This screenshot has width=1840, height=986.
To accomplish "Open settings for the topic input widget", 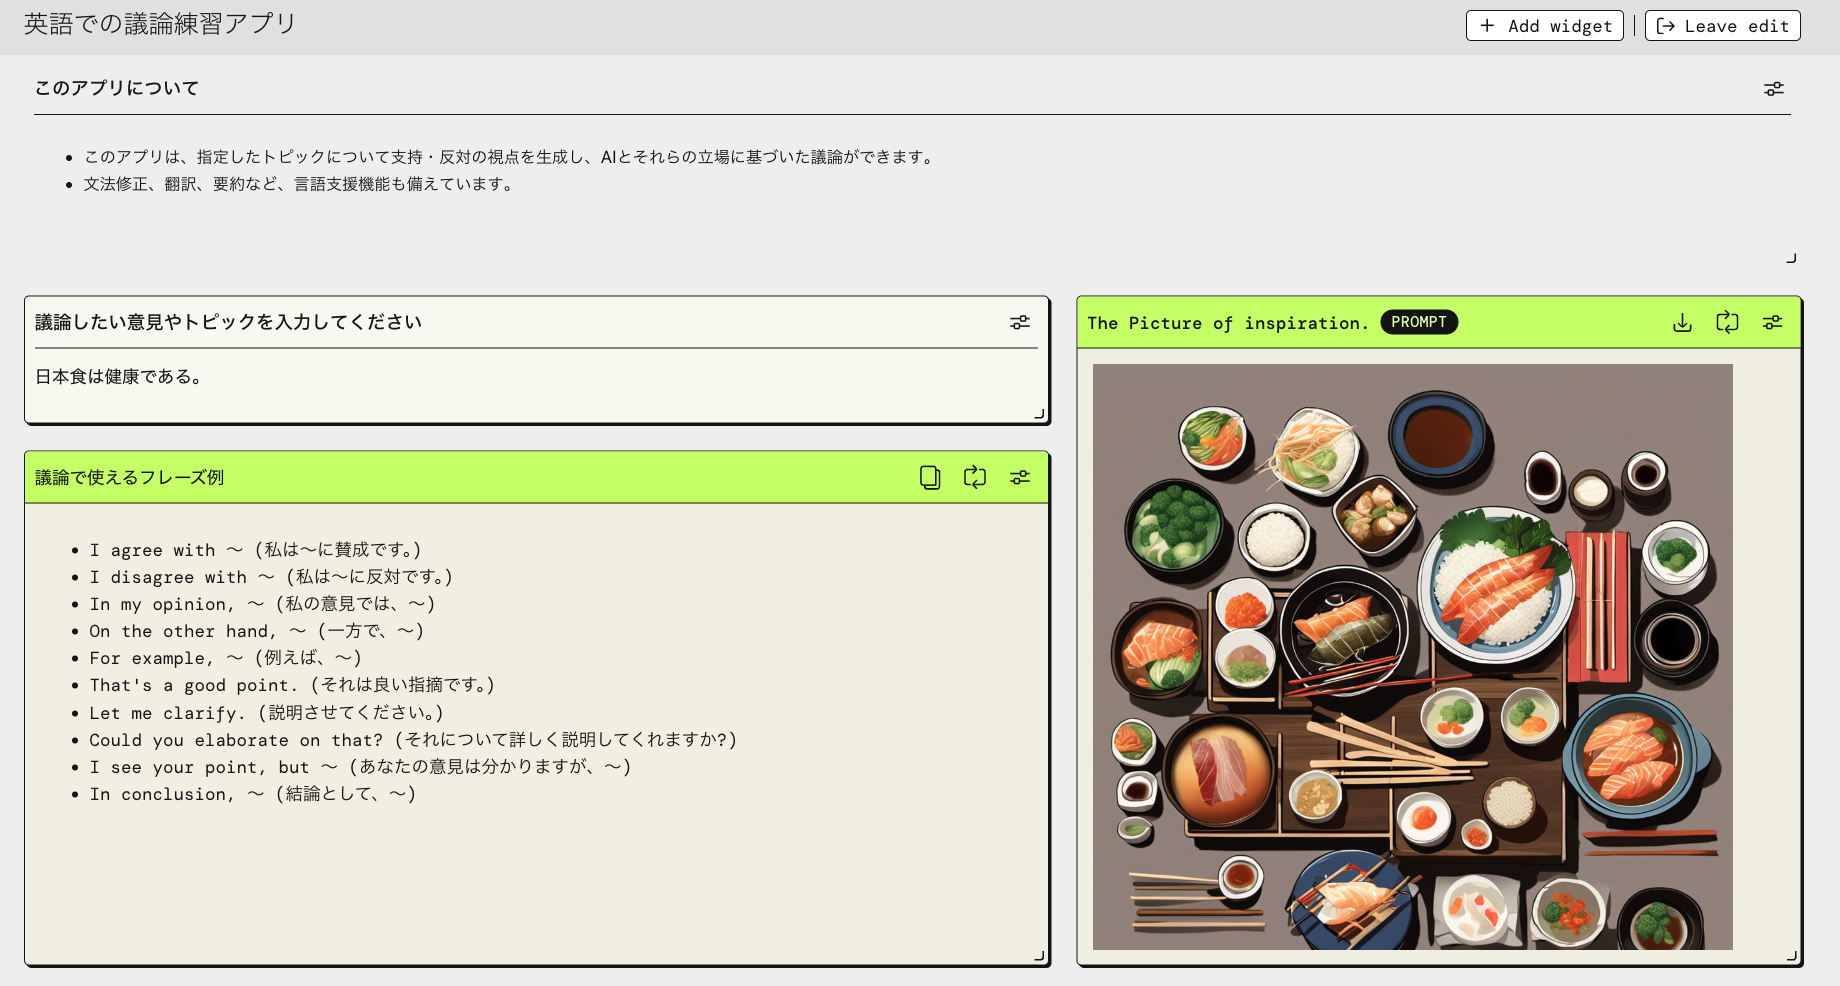I will click(1019, 322).
